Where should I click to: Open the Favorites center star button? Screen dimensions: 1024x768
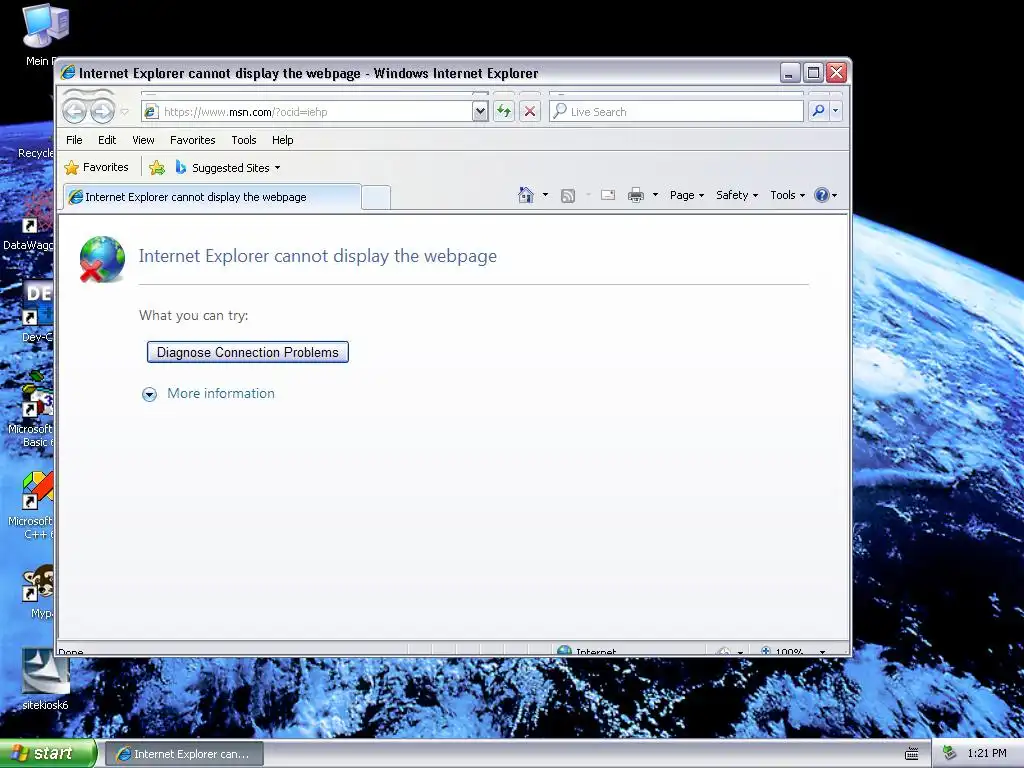click(x=97, y=167)
